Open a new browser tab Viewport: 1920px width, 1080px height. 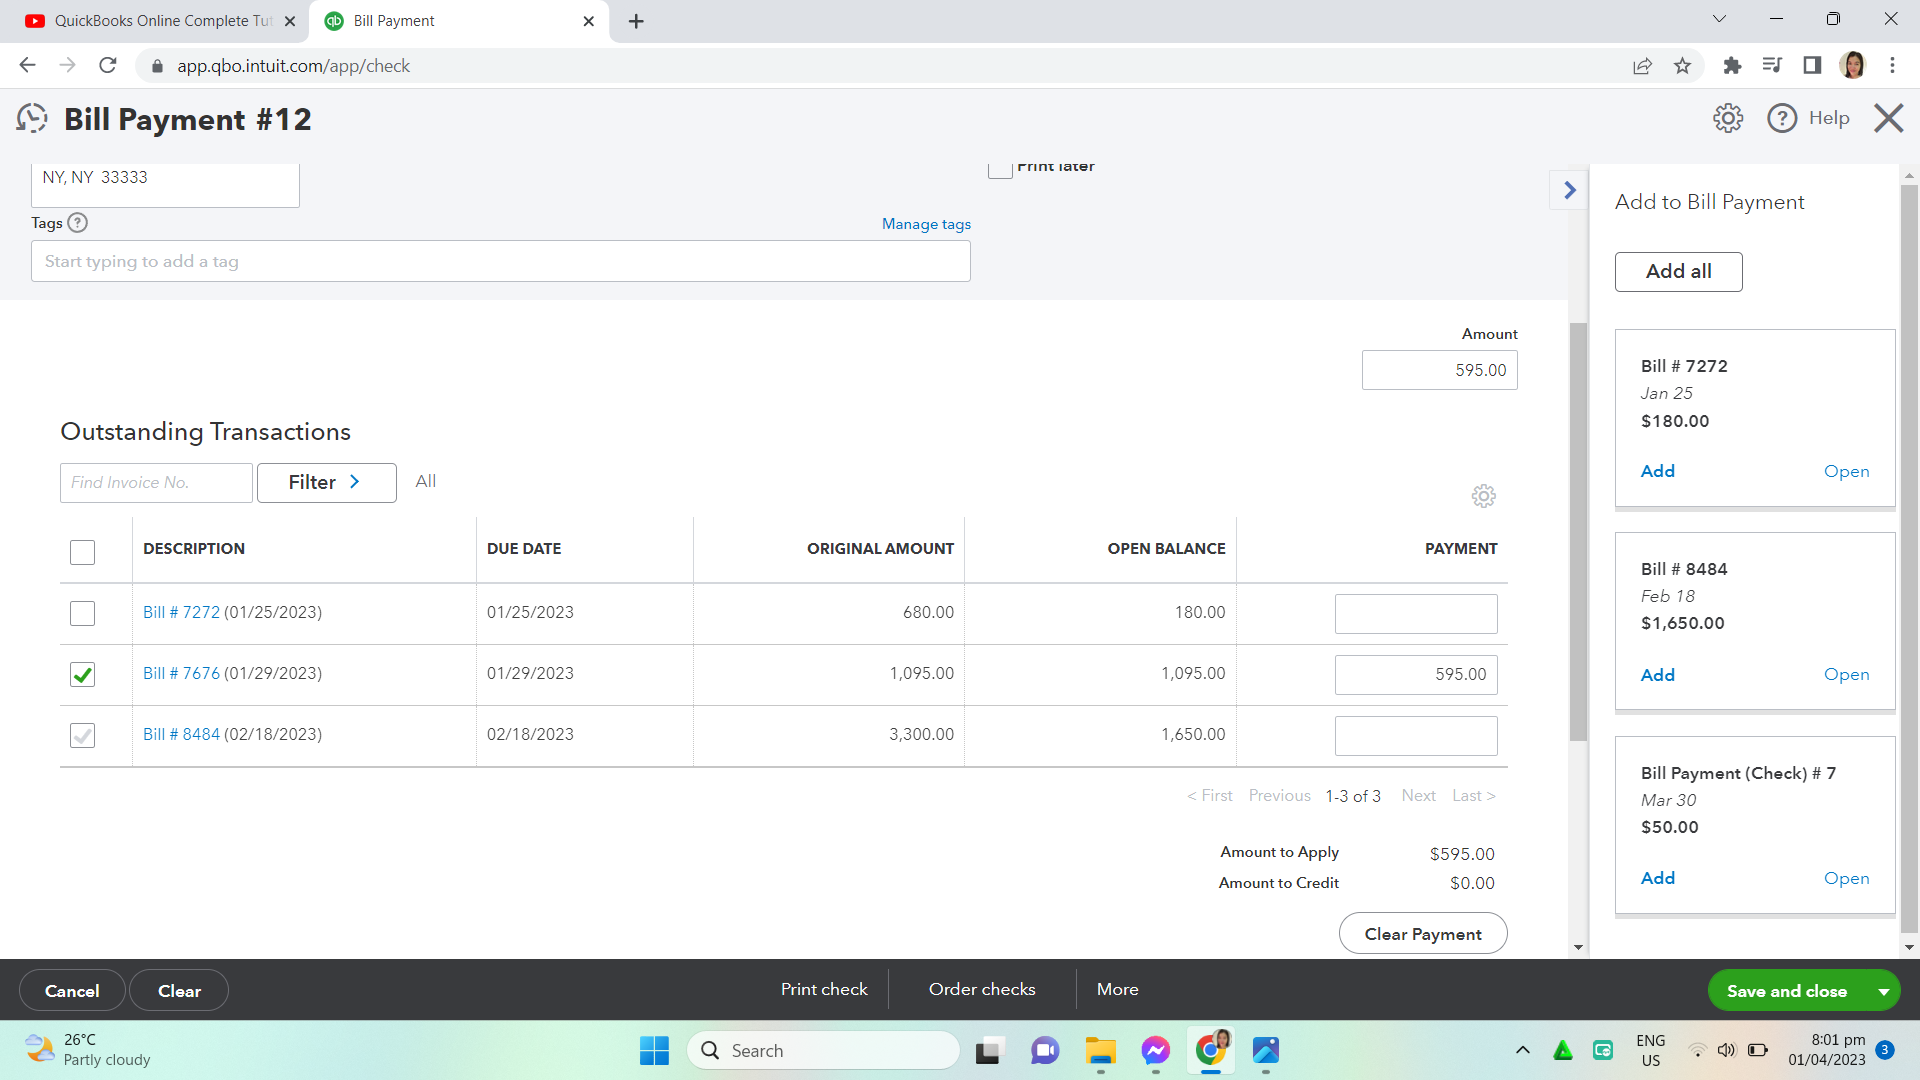(x=636, y=21)
